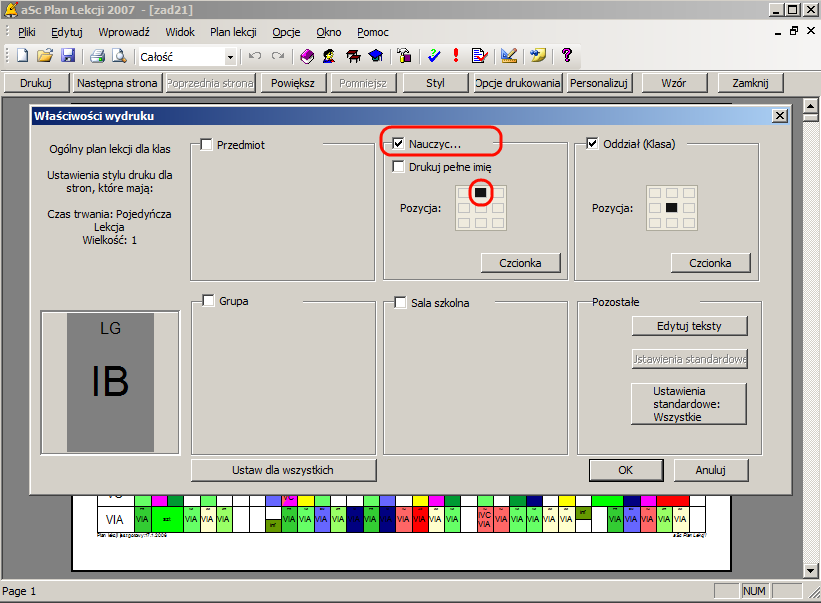Create a new file from toolbar
The image size is (821, 603).
click(x=23, y=55)
